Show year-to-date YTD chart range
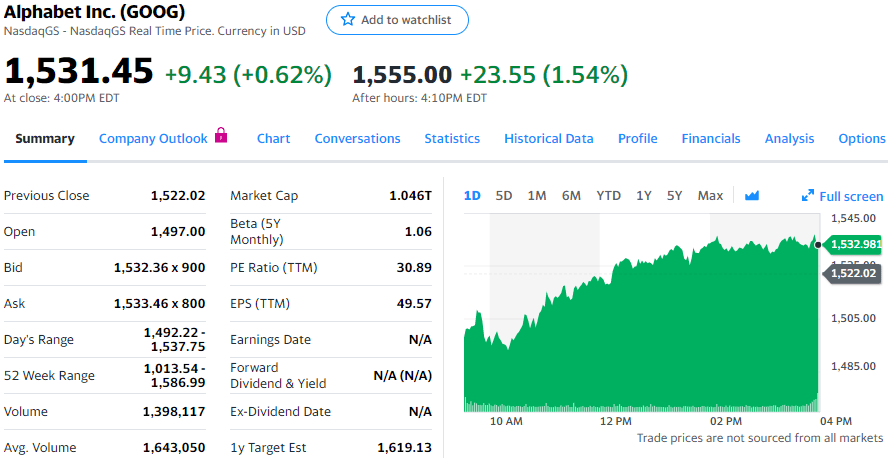 (x=608, y=196)
